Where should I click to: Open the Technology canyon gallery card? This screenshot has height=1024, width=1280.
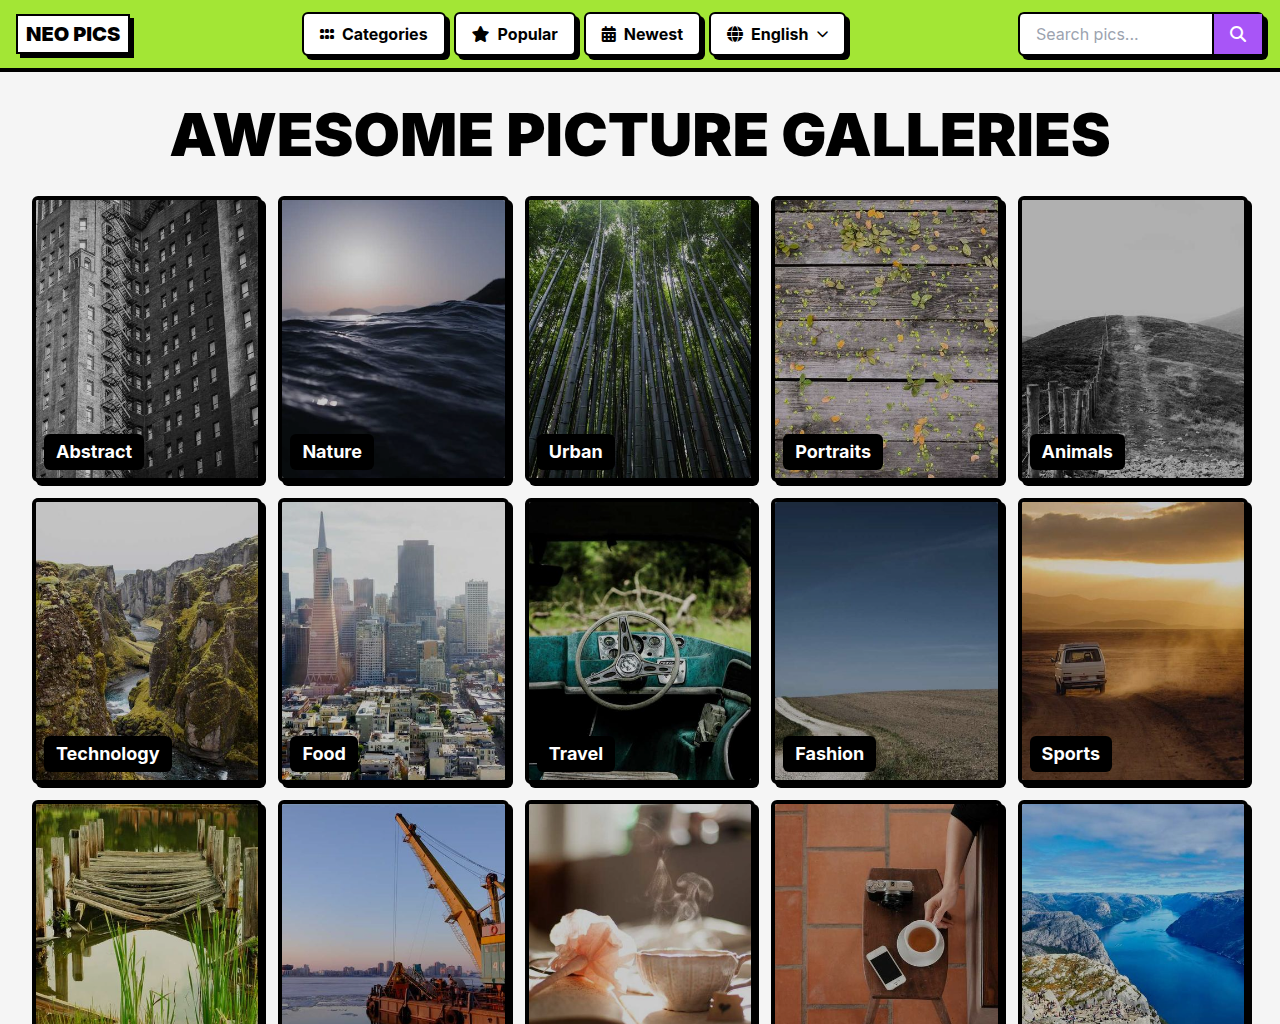147,641
